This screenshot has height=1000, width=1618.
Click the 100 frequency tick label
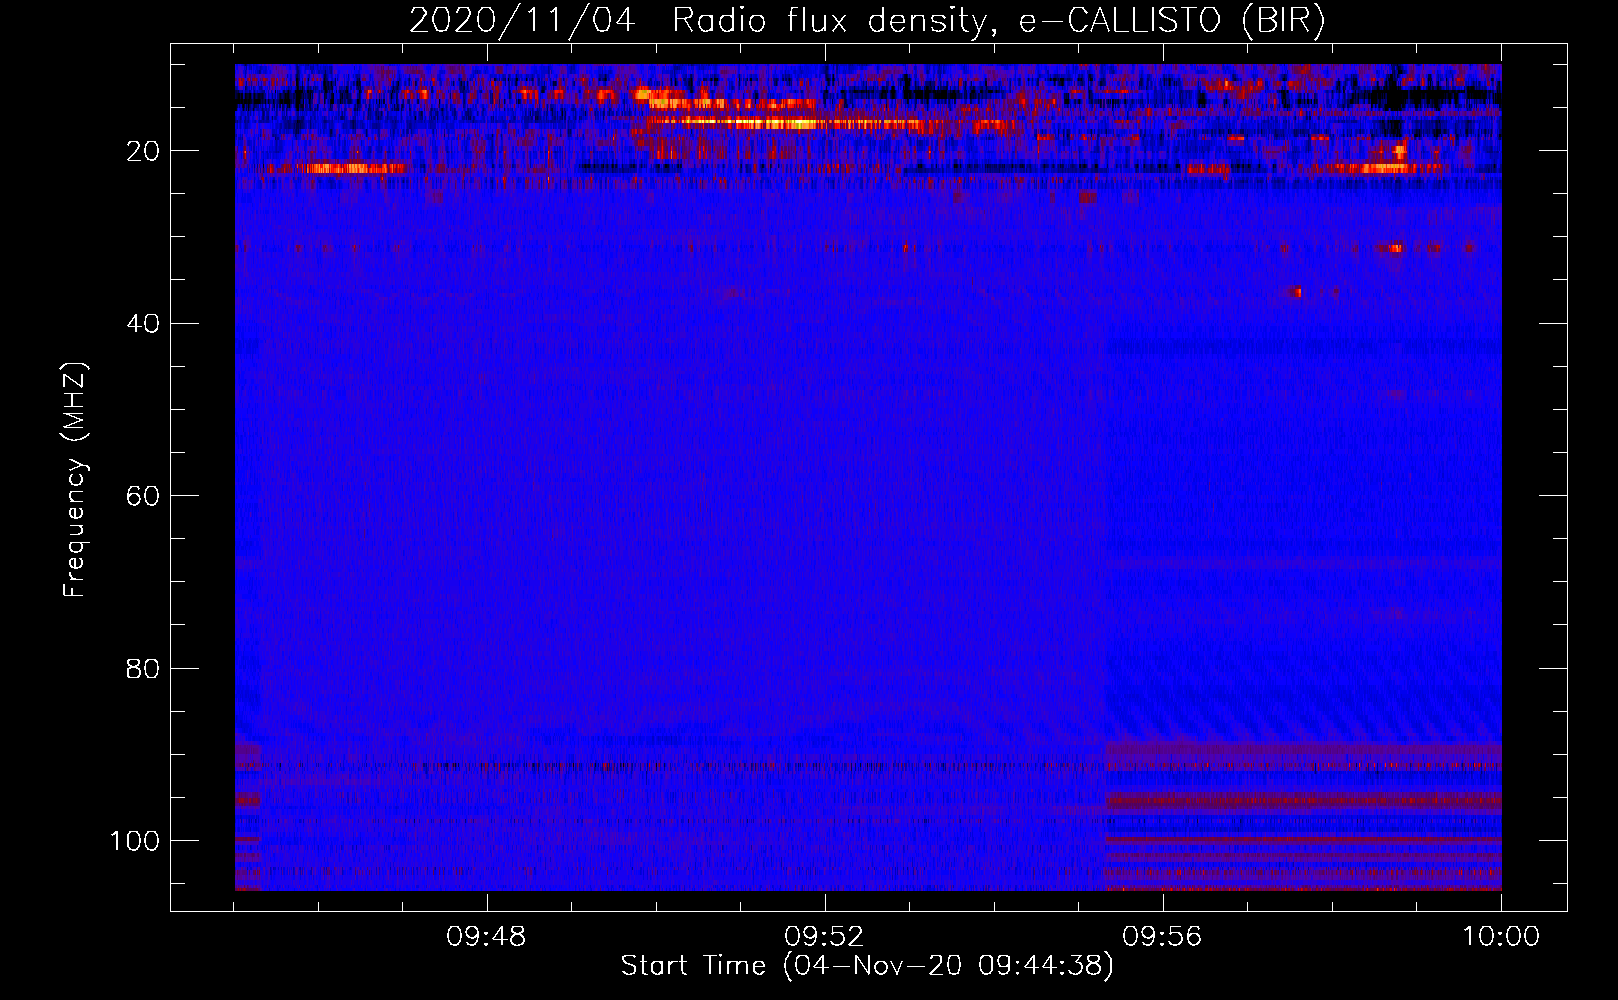[135, 841]
